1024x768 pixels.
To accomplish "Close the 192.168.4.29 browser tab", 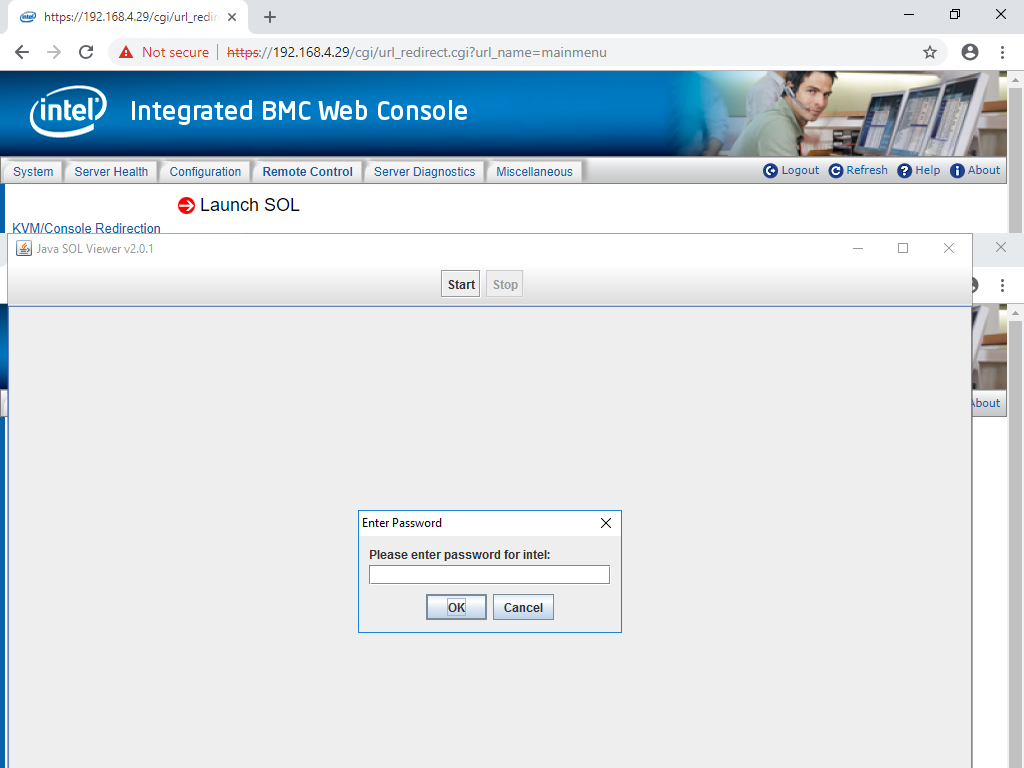I will click(x=232, y=17).
